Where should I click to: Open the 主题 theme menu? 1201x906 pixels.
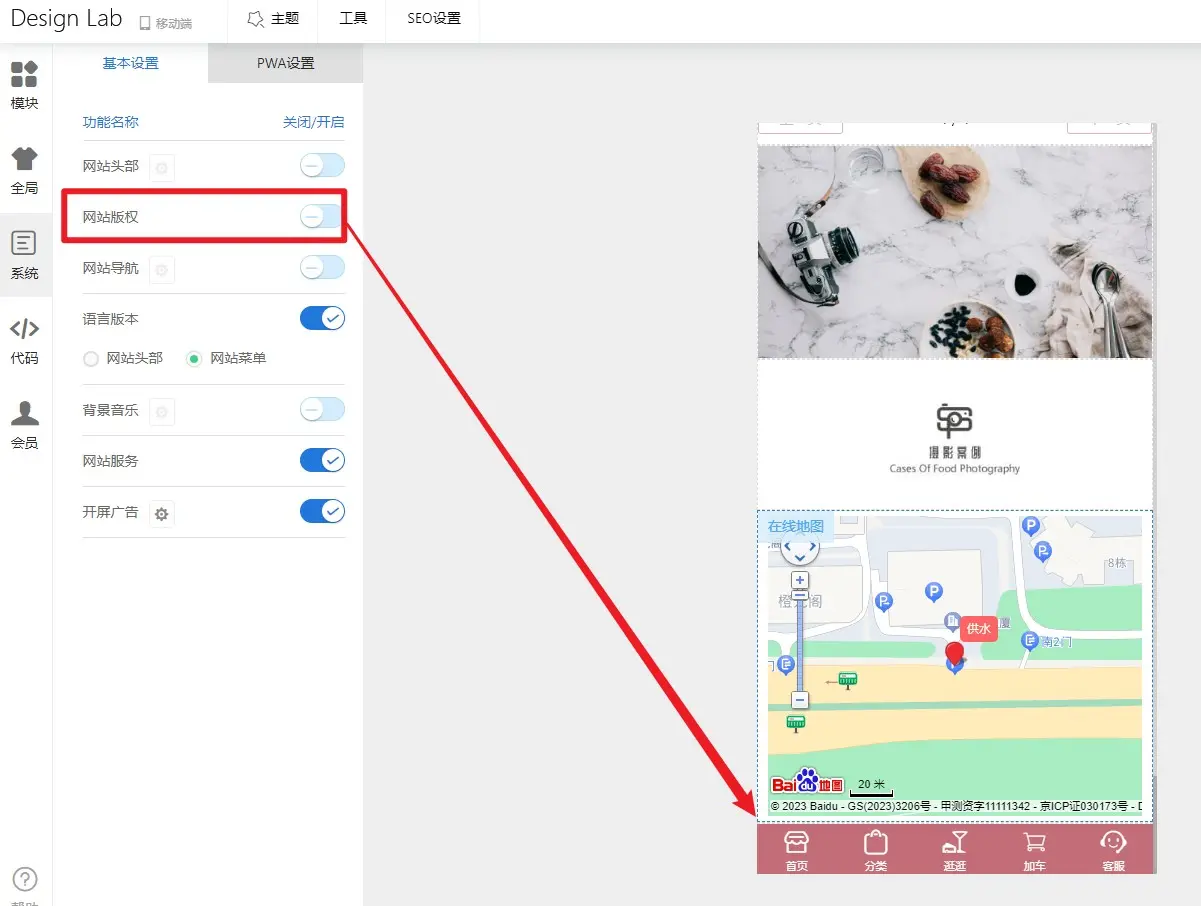pos(272,19)
